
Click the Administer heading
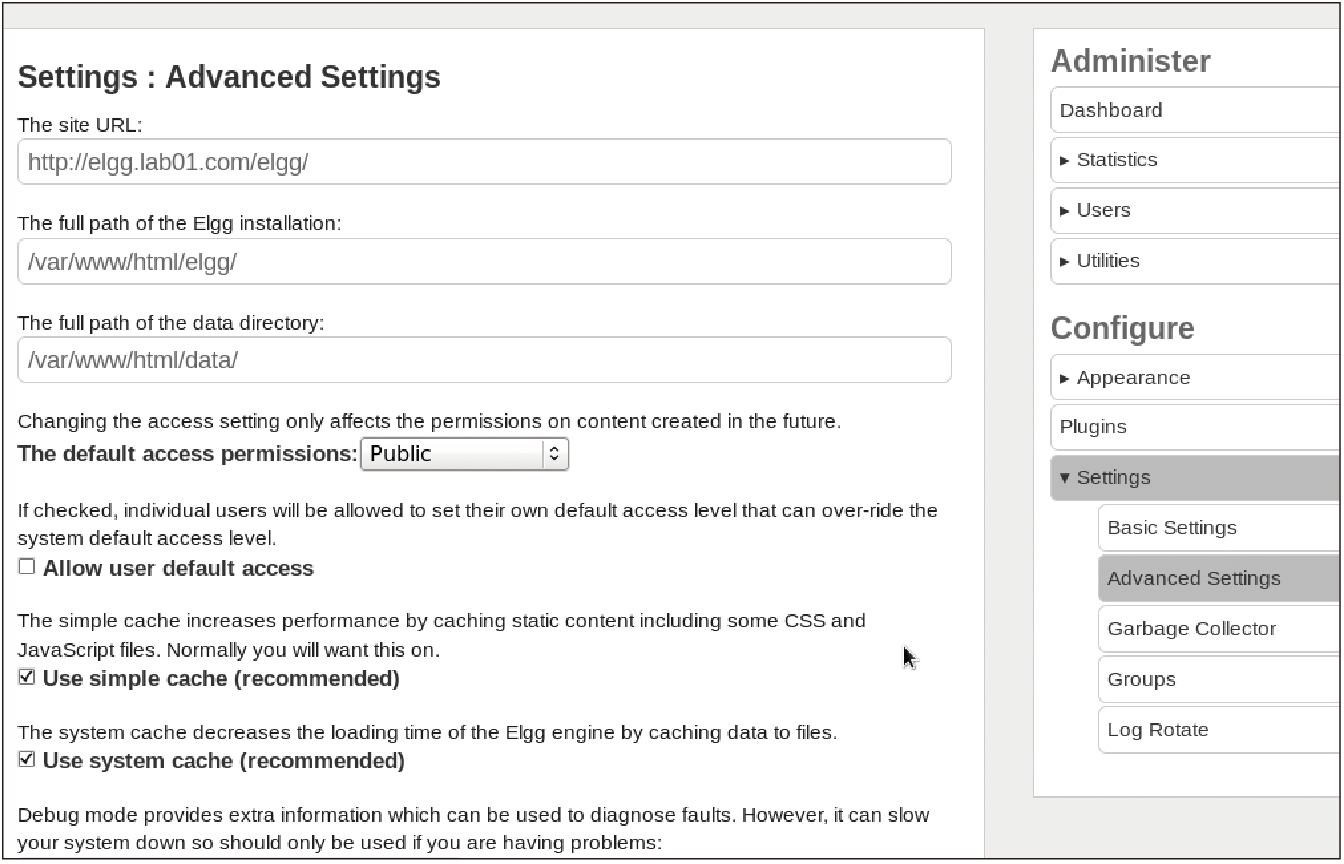[1131, 61]
